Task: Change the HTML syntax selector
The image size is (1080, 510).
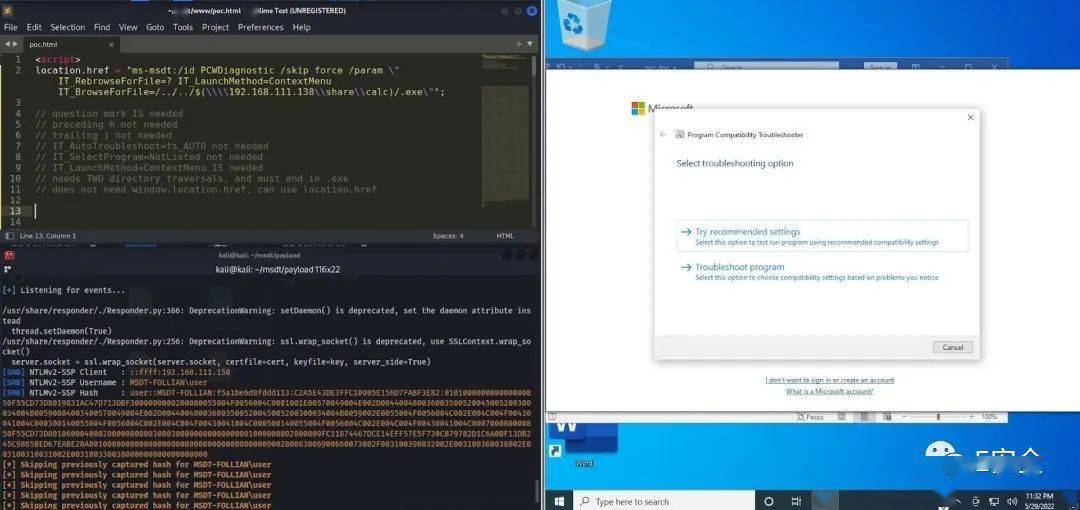Action: point(505,236)
